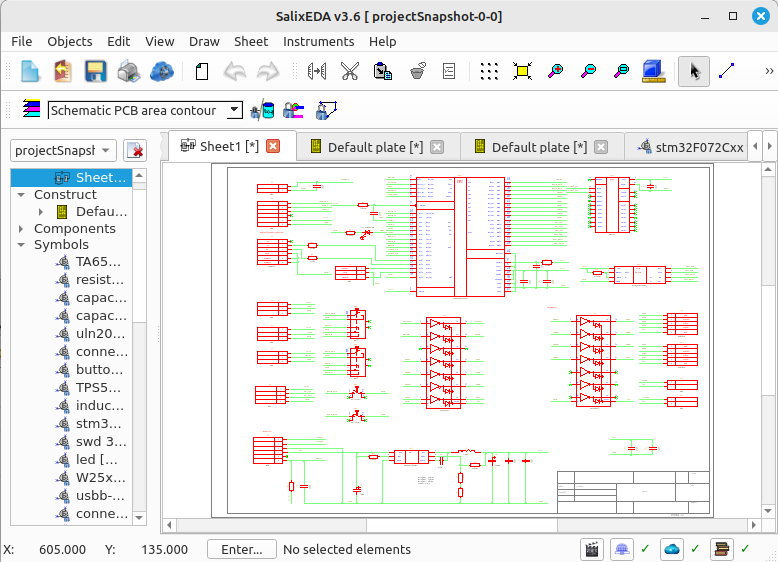Select the TA65 symbol in tree

pyautogui.click(x=90, y=262)
